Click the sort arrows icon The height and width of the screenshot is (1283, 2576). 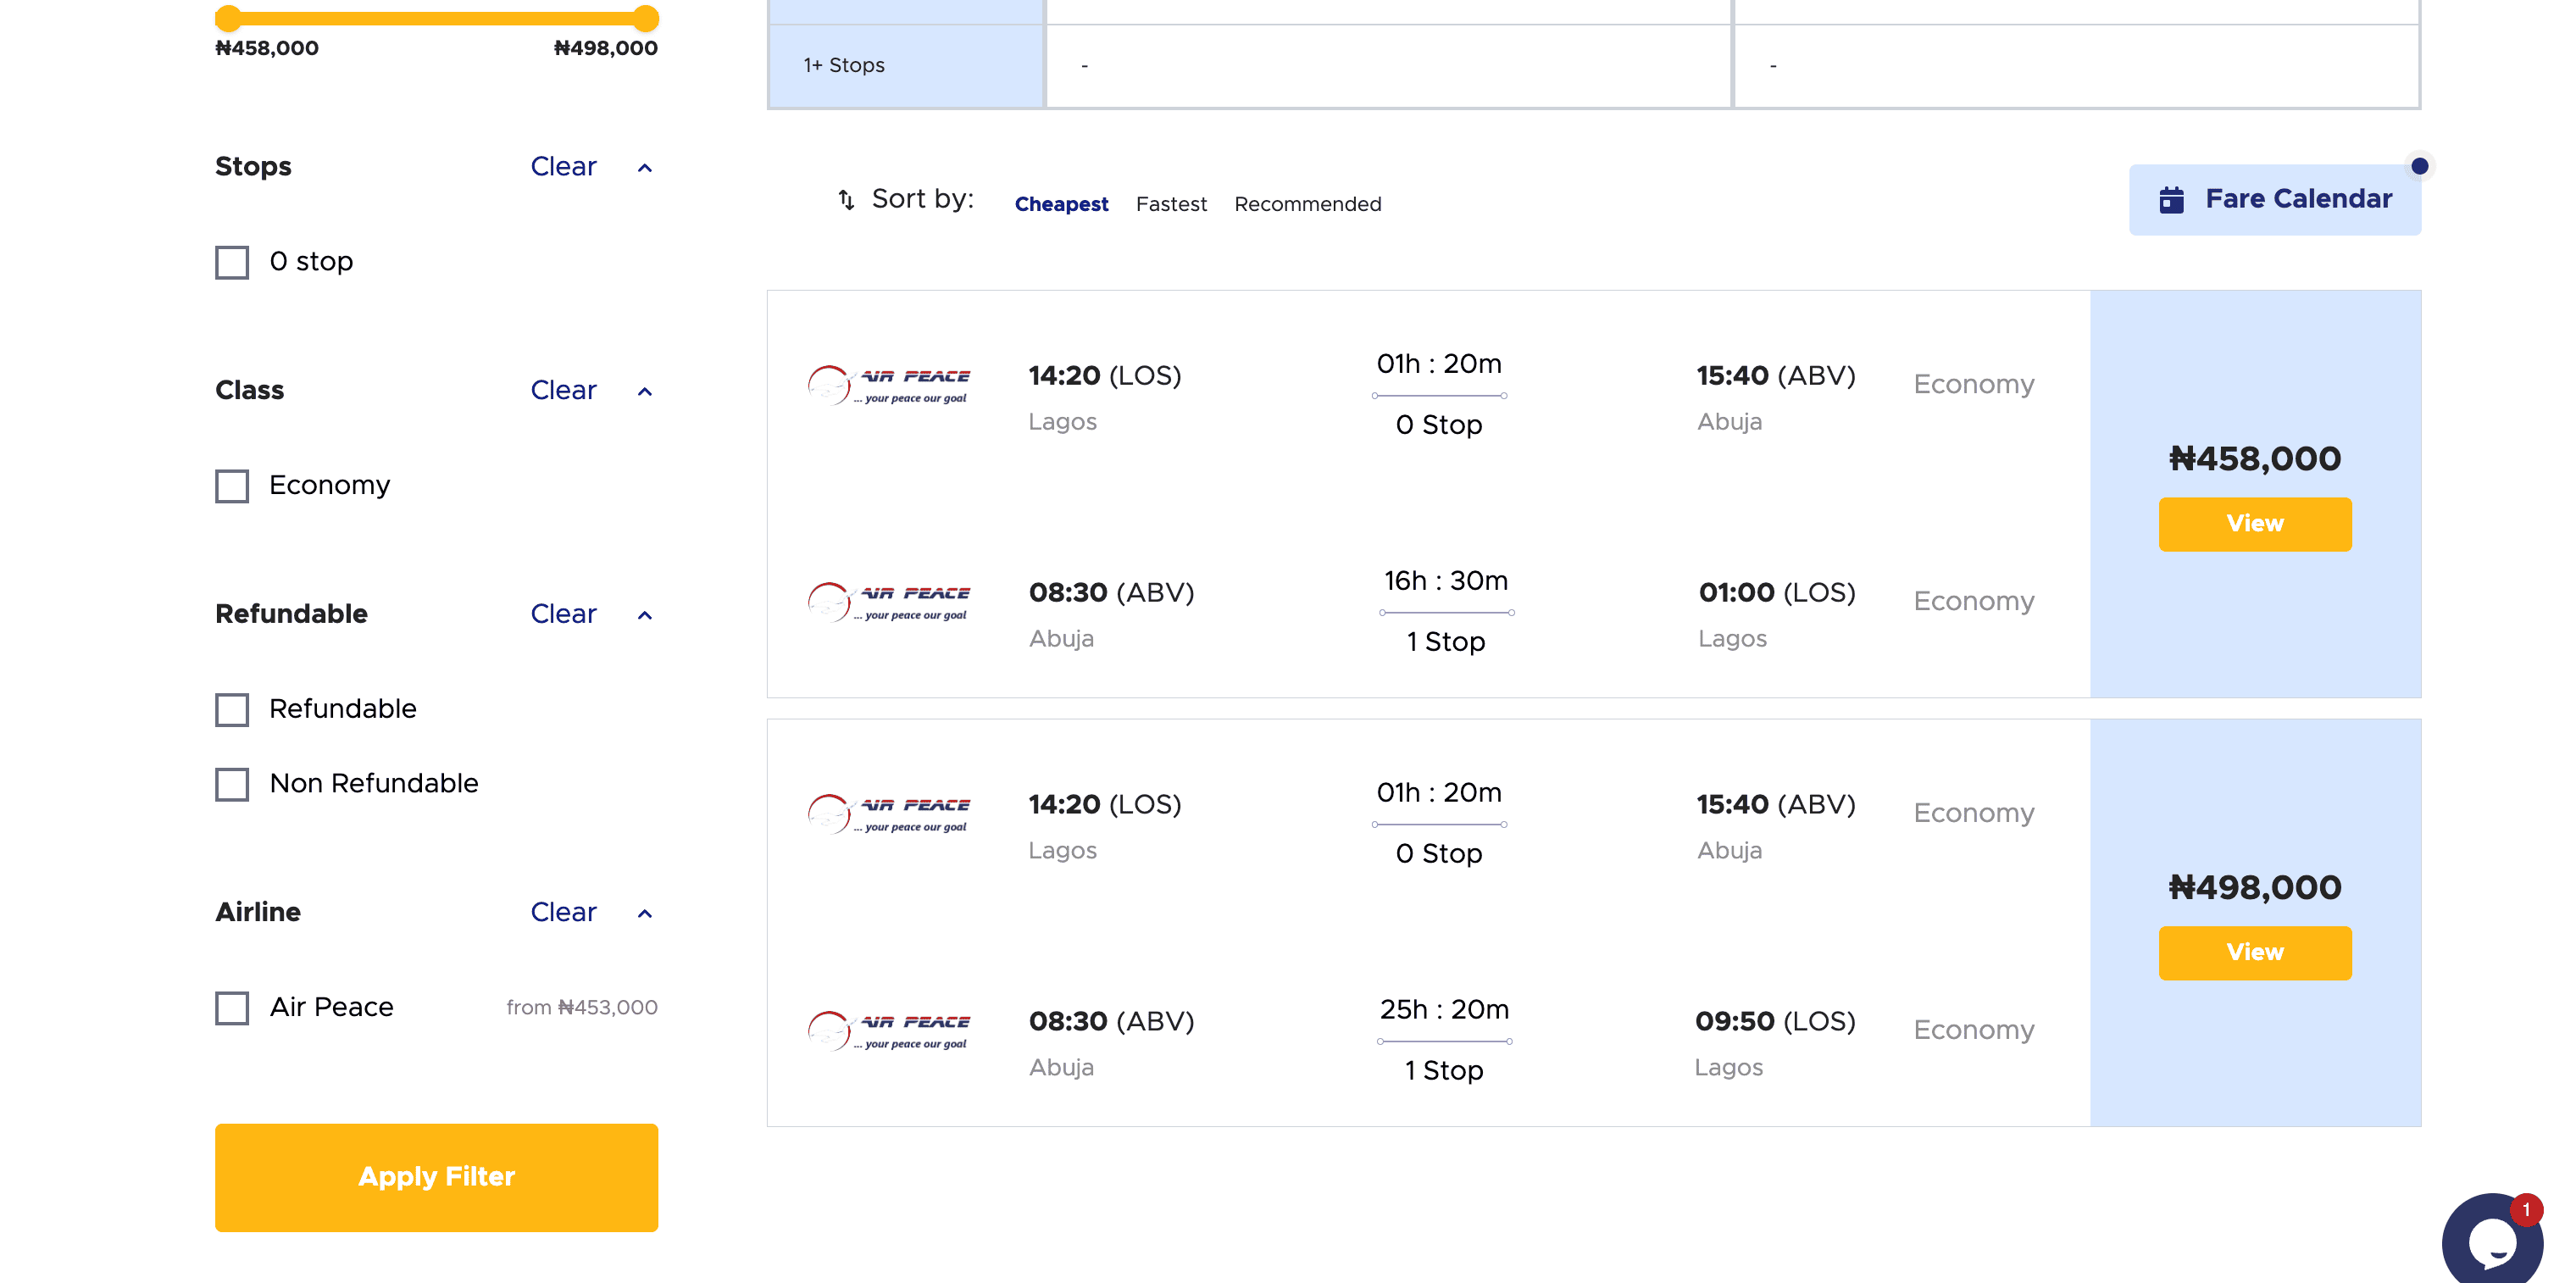[x=846, y=201]
